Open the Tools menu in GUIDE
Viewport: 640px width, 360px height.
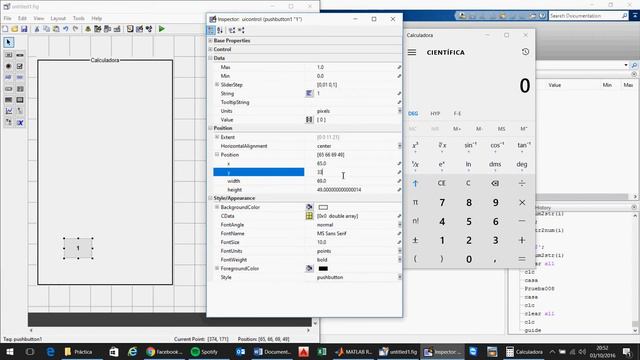click(79, 18)
